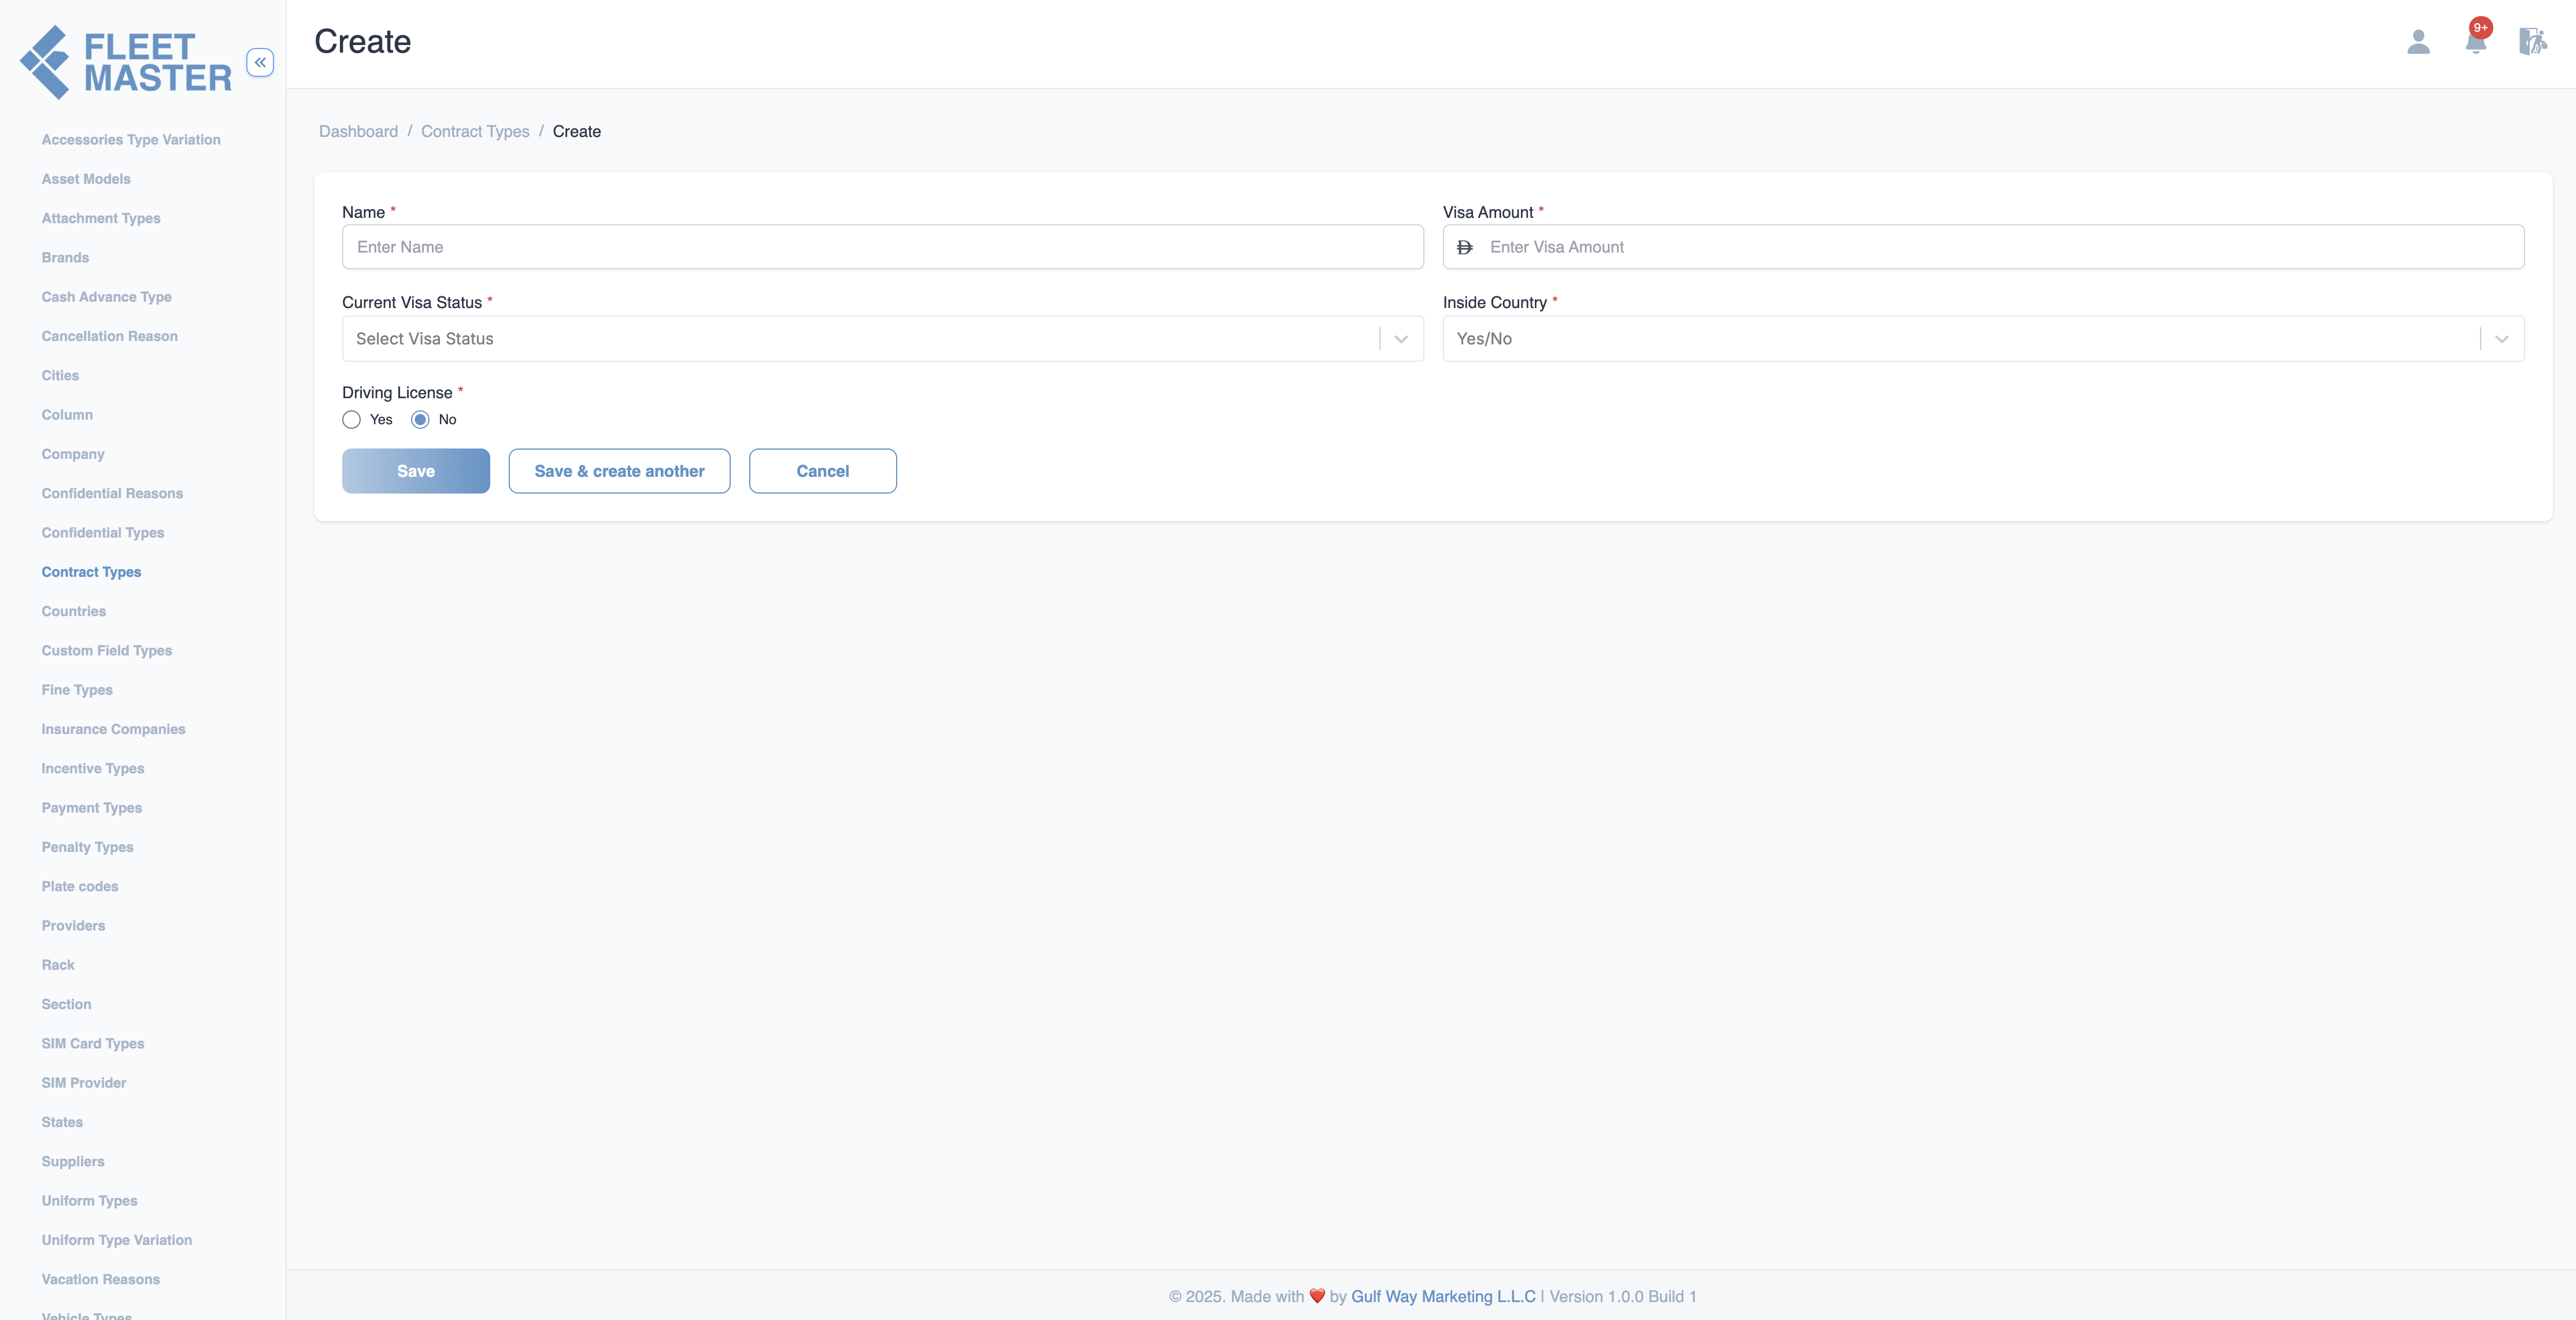Open SIM Provider in sidebar
Screen dimensions: 2576x1320
coord(84,1083)
